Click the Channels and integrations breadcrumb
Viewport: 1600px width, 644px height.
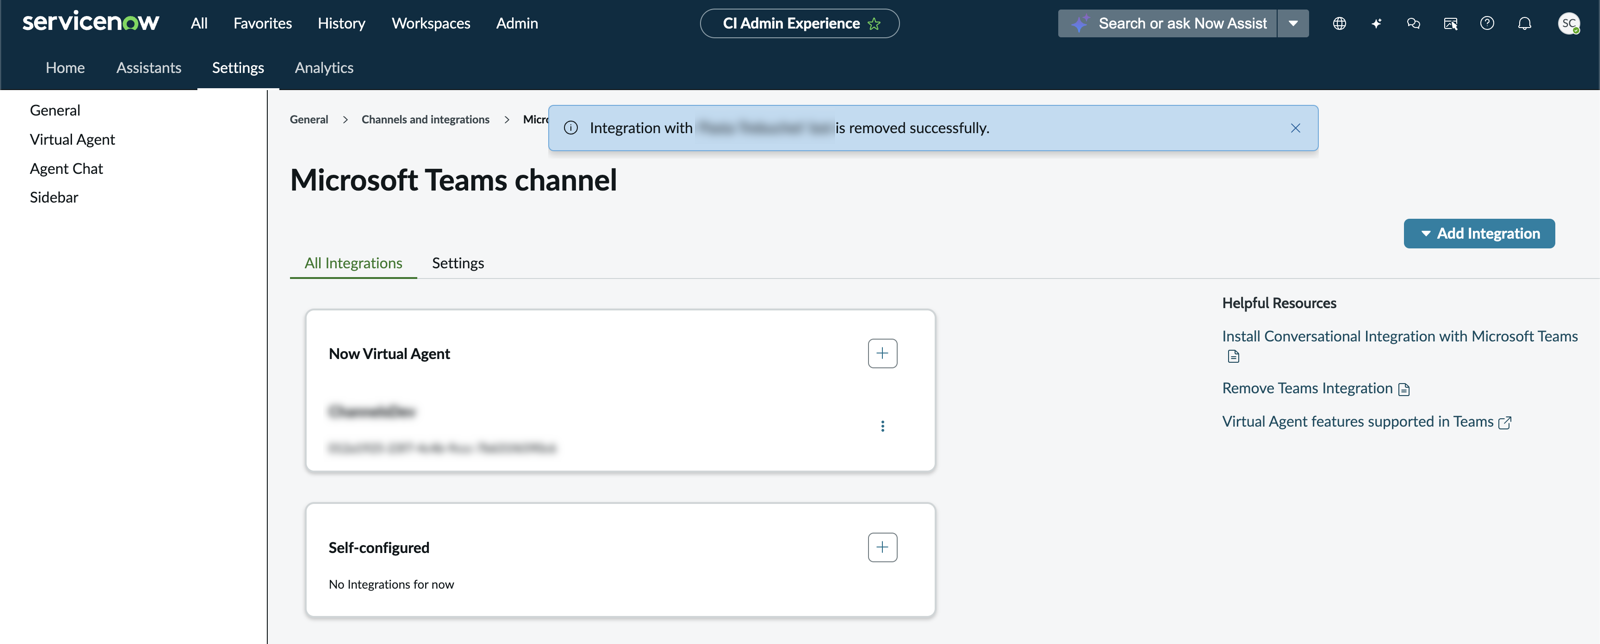coord(425,119)
